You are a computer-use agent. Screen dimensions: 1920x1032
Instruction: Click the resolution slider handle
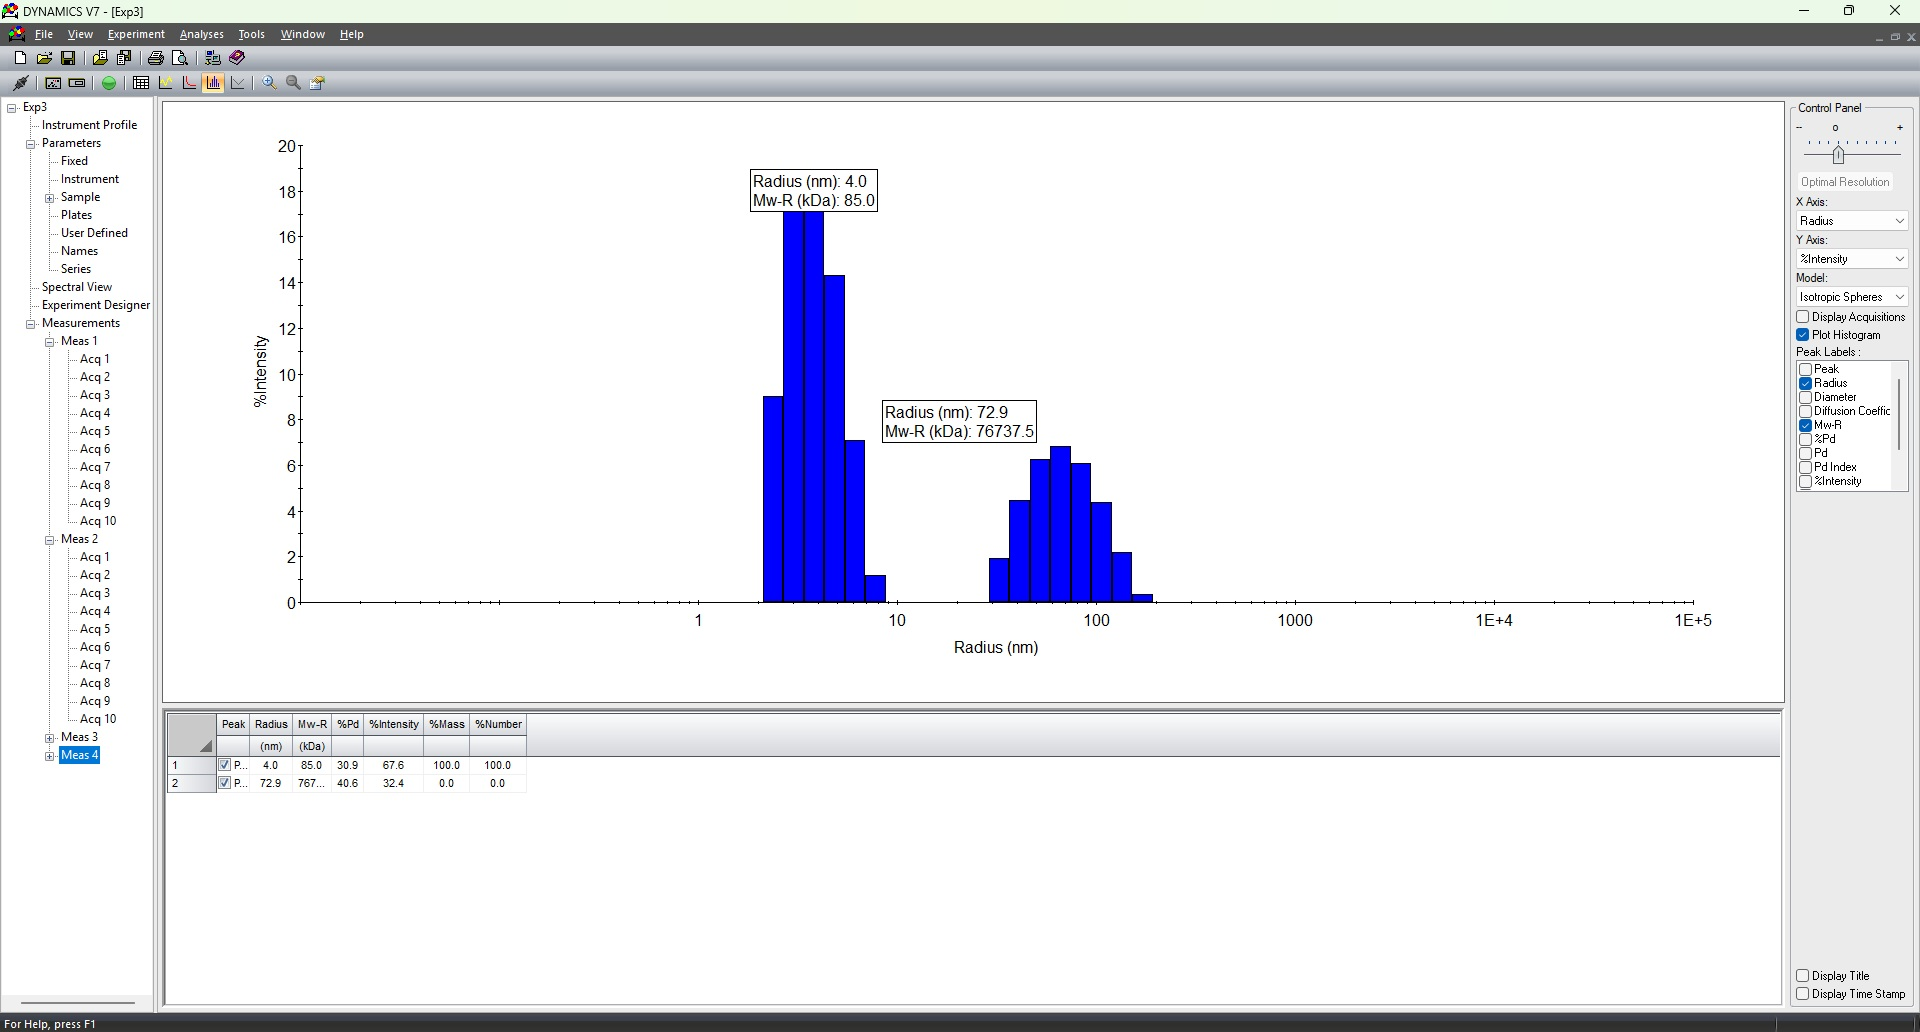pyautogui.click(x=1838, y=155)
